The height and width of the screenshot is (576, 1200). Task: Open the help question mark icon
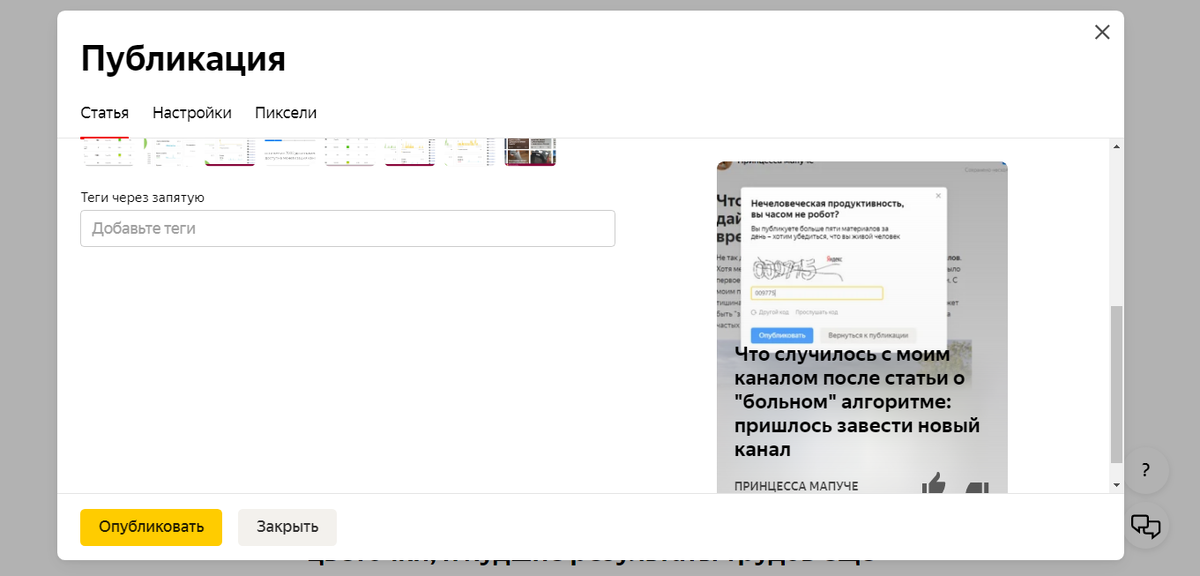1146,471
